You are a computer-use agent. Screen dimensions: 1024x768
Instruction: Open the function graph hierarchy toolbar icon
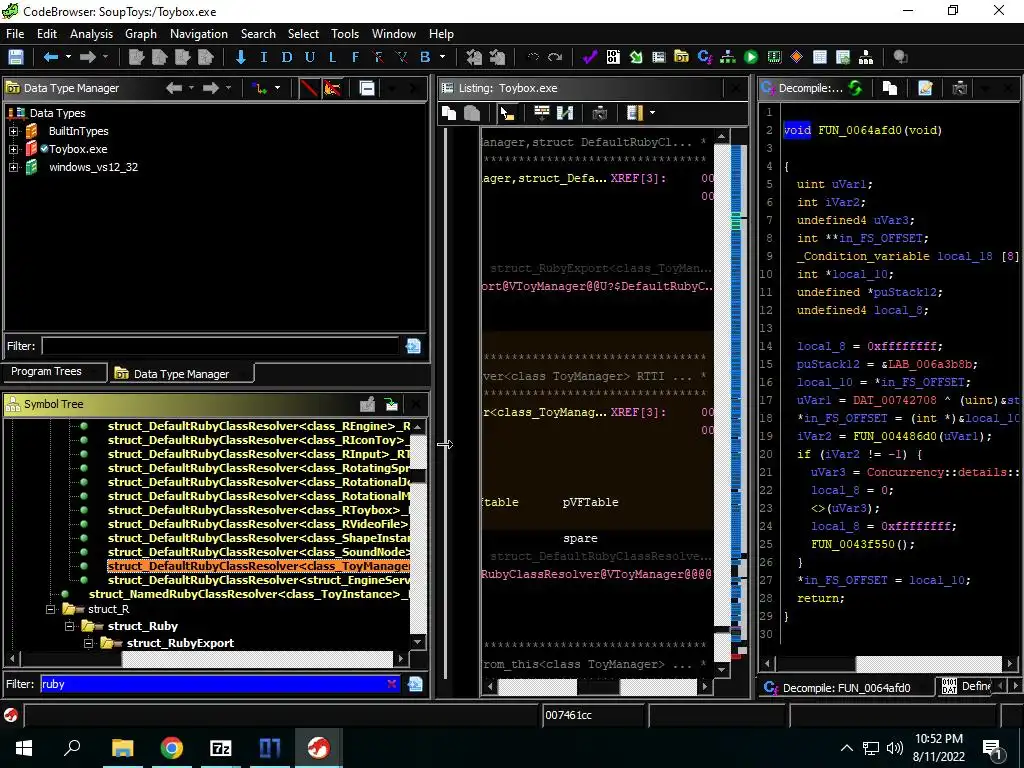(728, 57)
